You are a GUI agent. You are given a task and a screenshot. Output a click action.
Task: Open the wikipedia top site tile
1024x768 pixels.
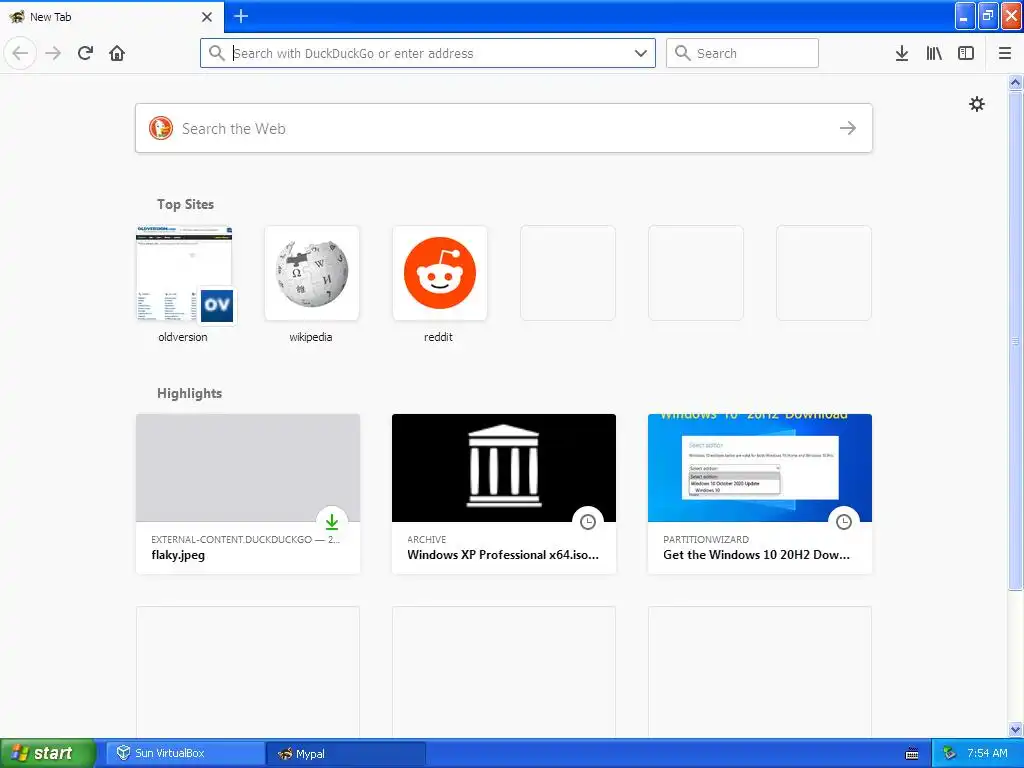(312, 273)
